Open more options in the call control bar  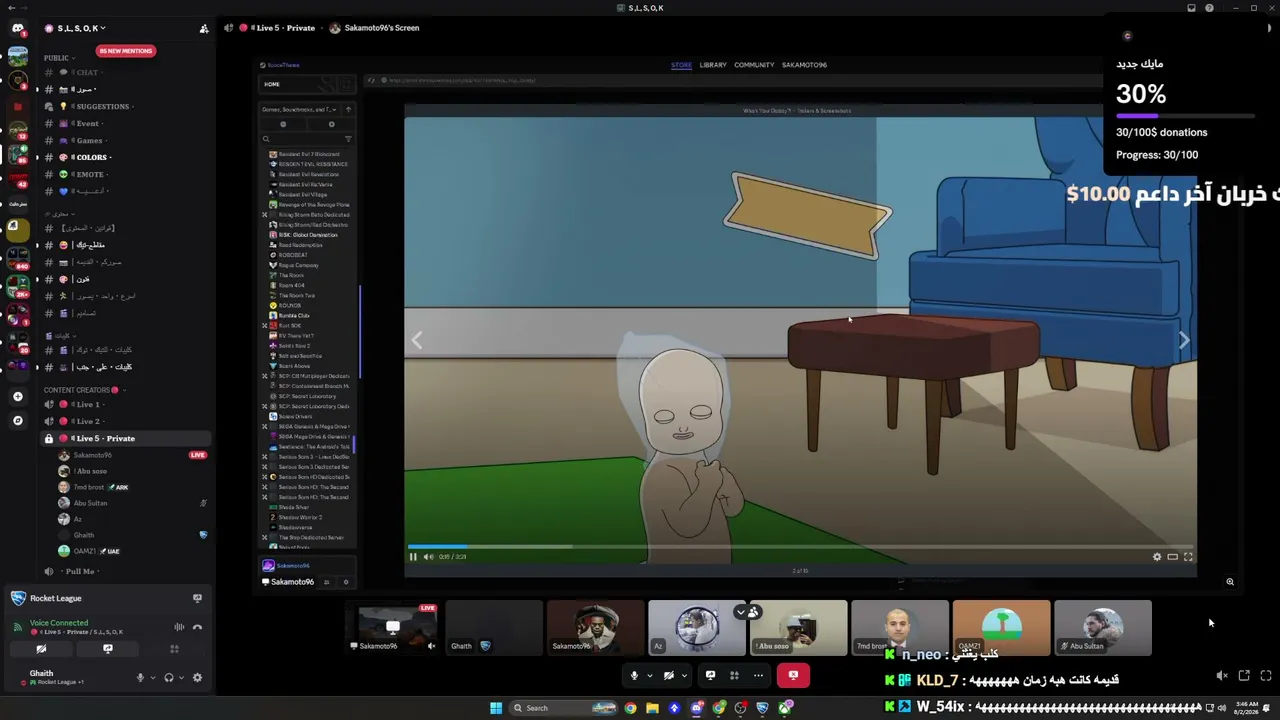pyautogui.click(x=758, y=676)
